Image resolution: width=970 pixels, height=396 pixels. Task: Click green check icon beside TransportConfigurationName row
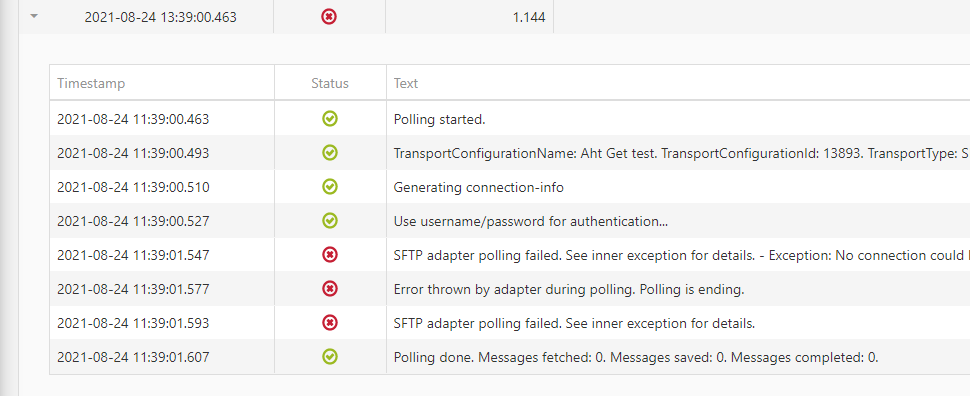point(330,152)
